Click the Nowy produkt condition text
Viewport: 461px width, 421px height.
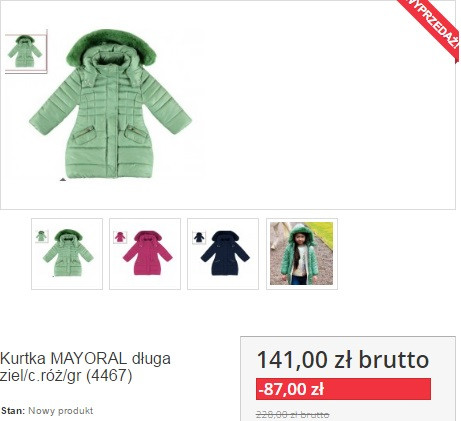(x=60, y=411)
